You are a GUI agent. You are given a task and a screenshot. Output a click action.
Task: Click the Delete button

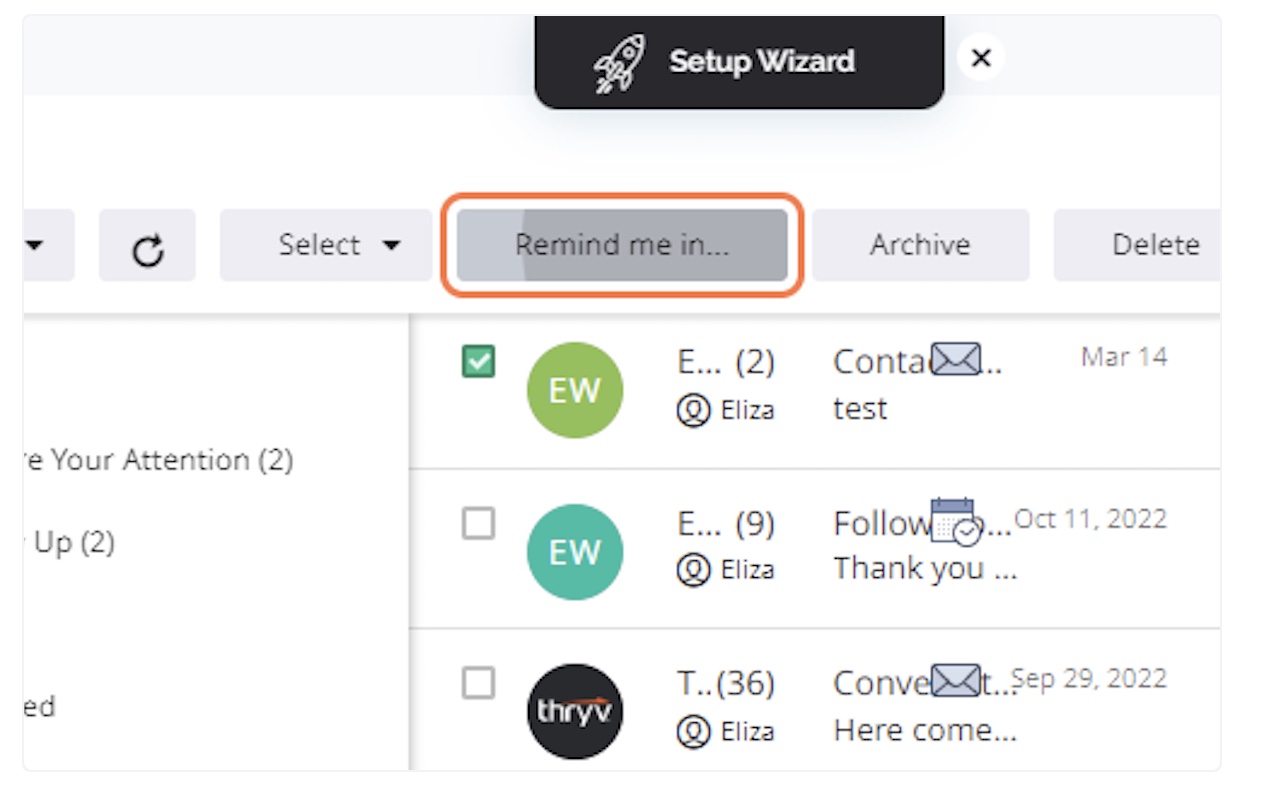[1138, 245]
